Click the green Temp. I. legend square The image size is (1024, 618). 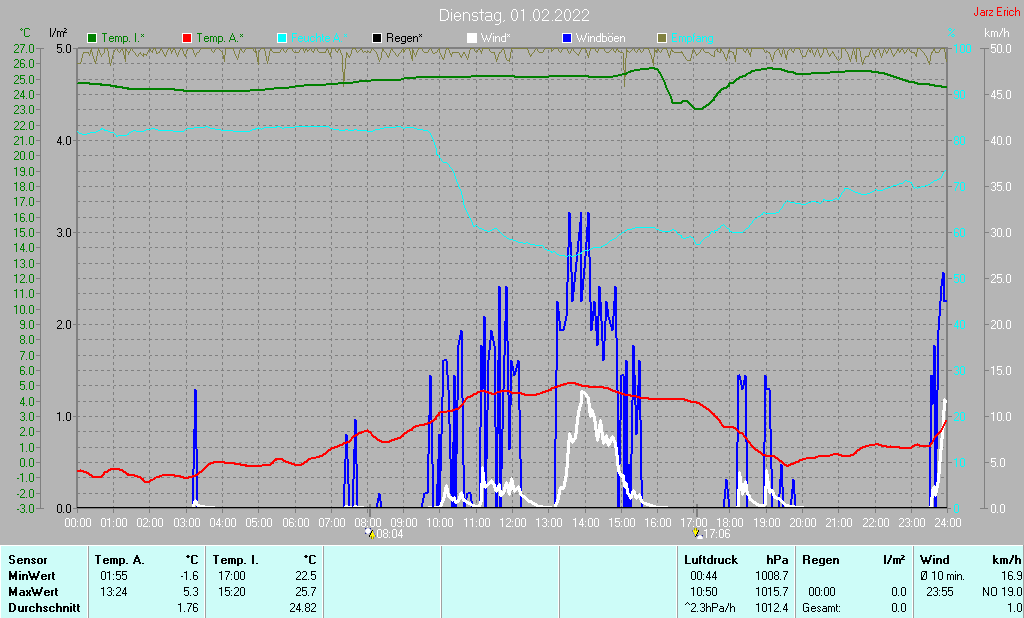point(92,38)
